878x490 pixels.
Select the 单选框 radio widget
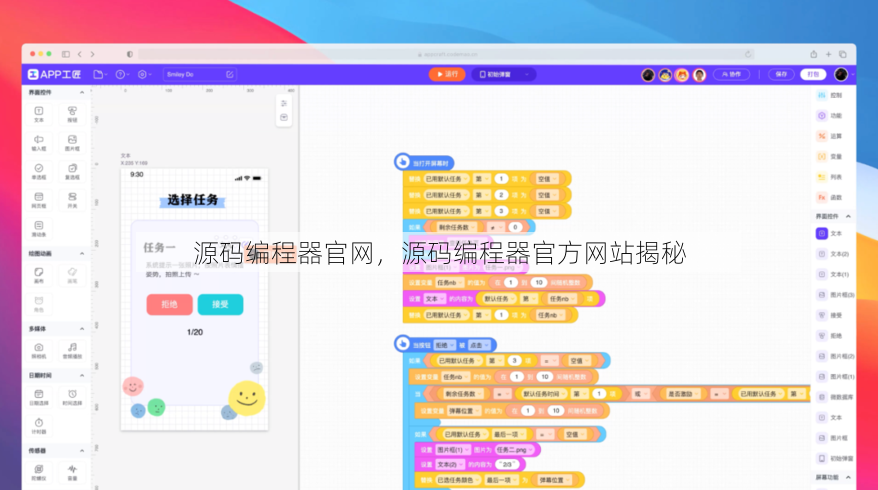point(39,171)
